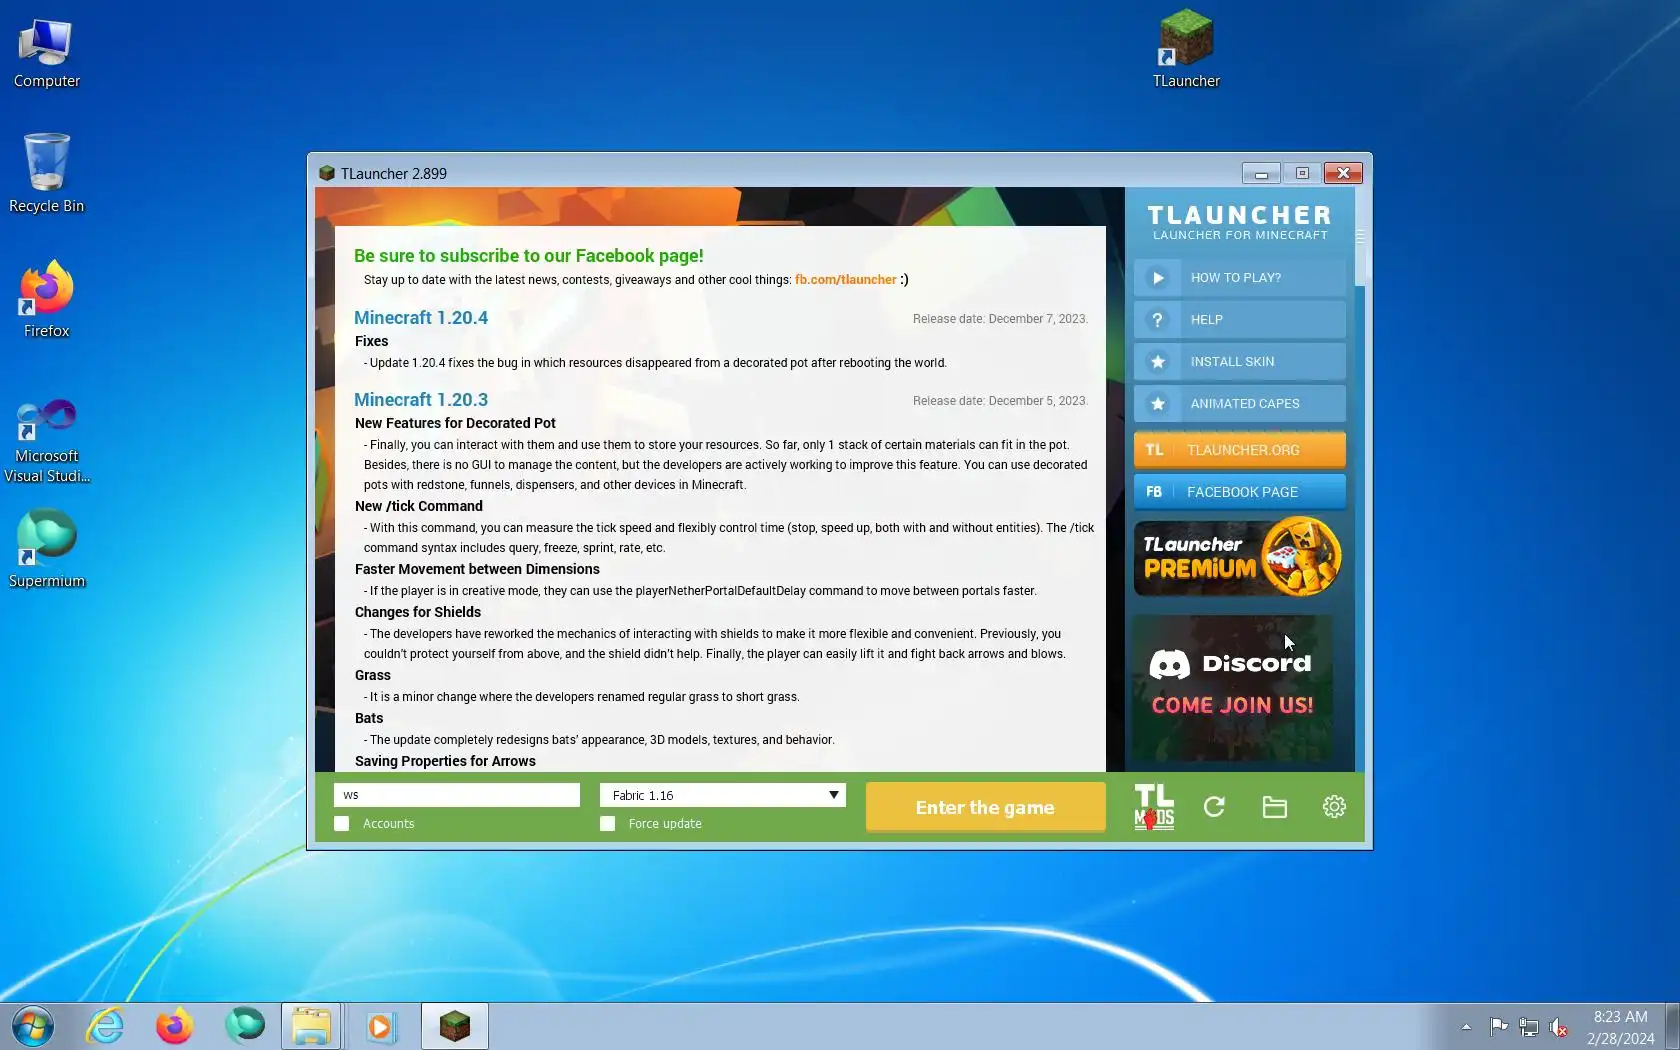Image resolution: width=1680 pixels, height=1050 pixels.
Task: Click the HELP sidebar button
Action: (1240, 320)
